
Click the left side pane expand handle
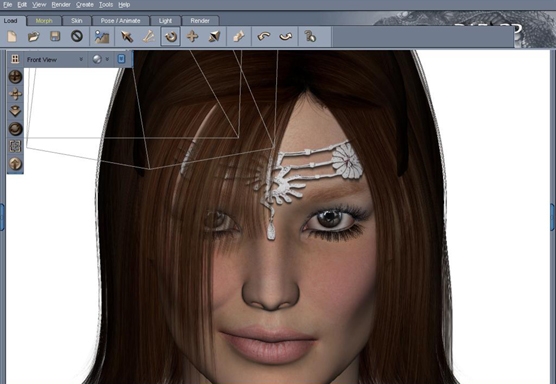coord(2,217)
